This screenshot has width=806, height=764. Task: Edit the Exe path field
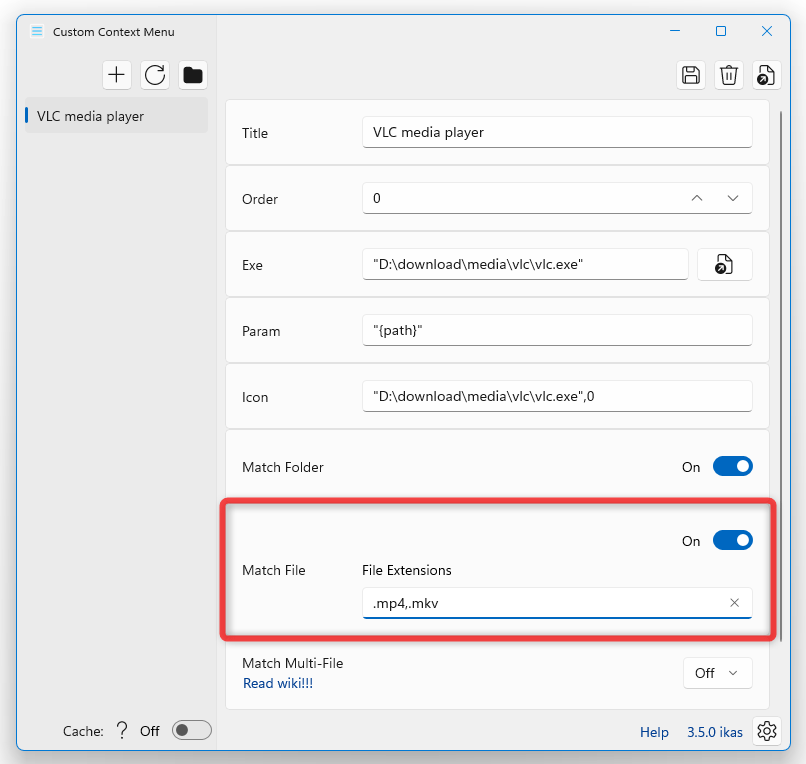525,264
